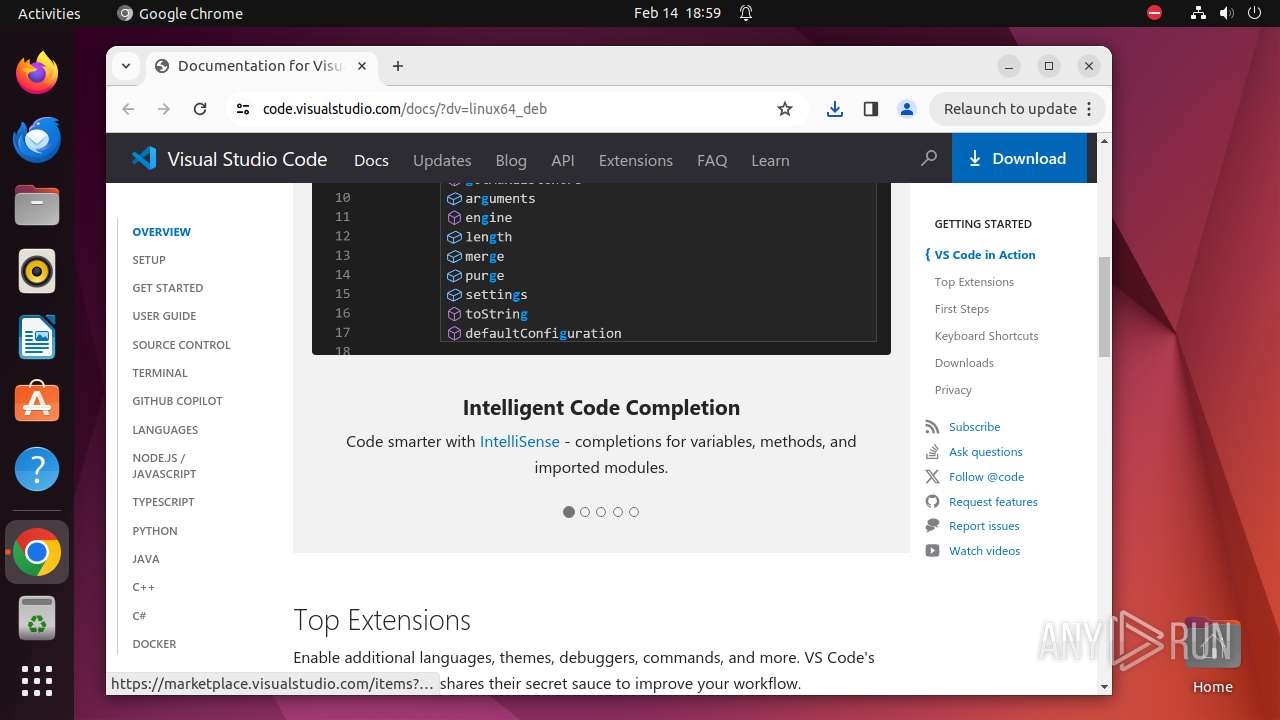Open the network status icon in top bar

click(x=1198, y=13)
